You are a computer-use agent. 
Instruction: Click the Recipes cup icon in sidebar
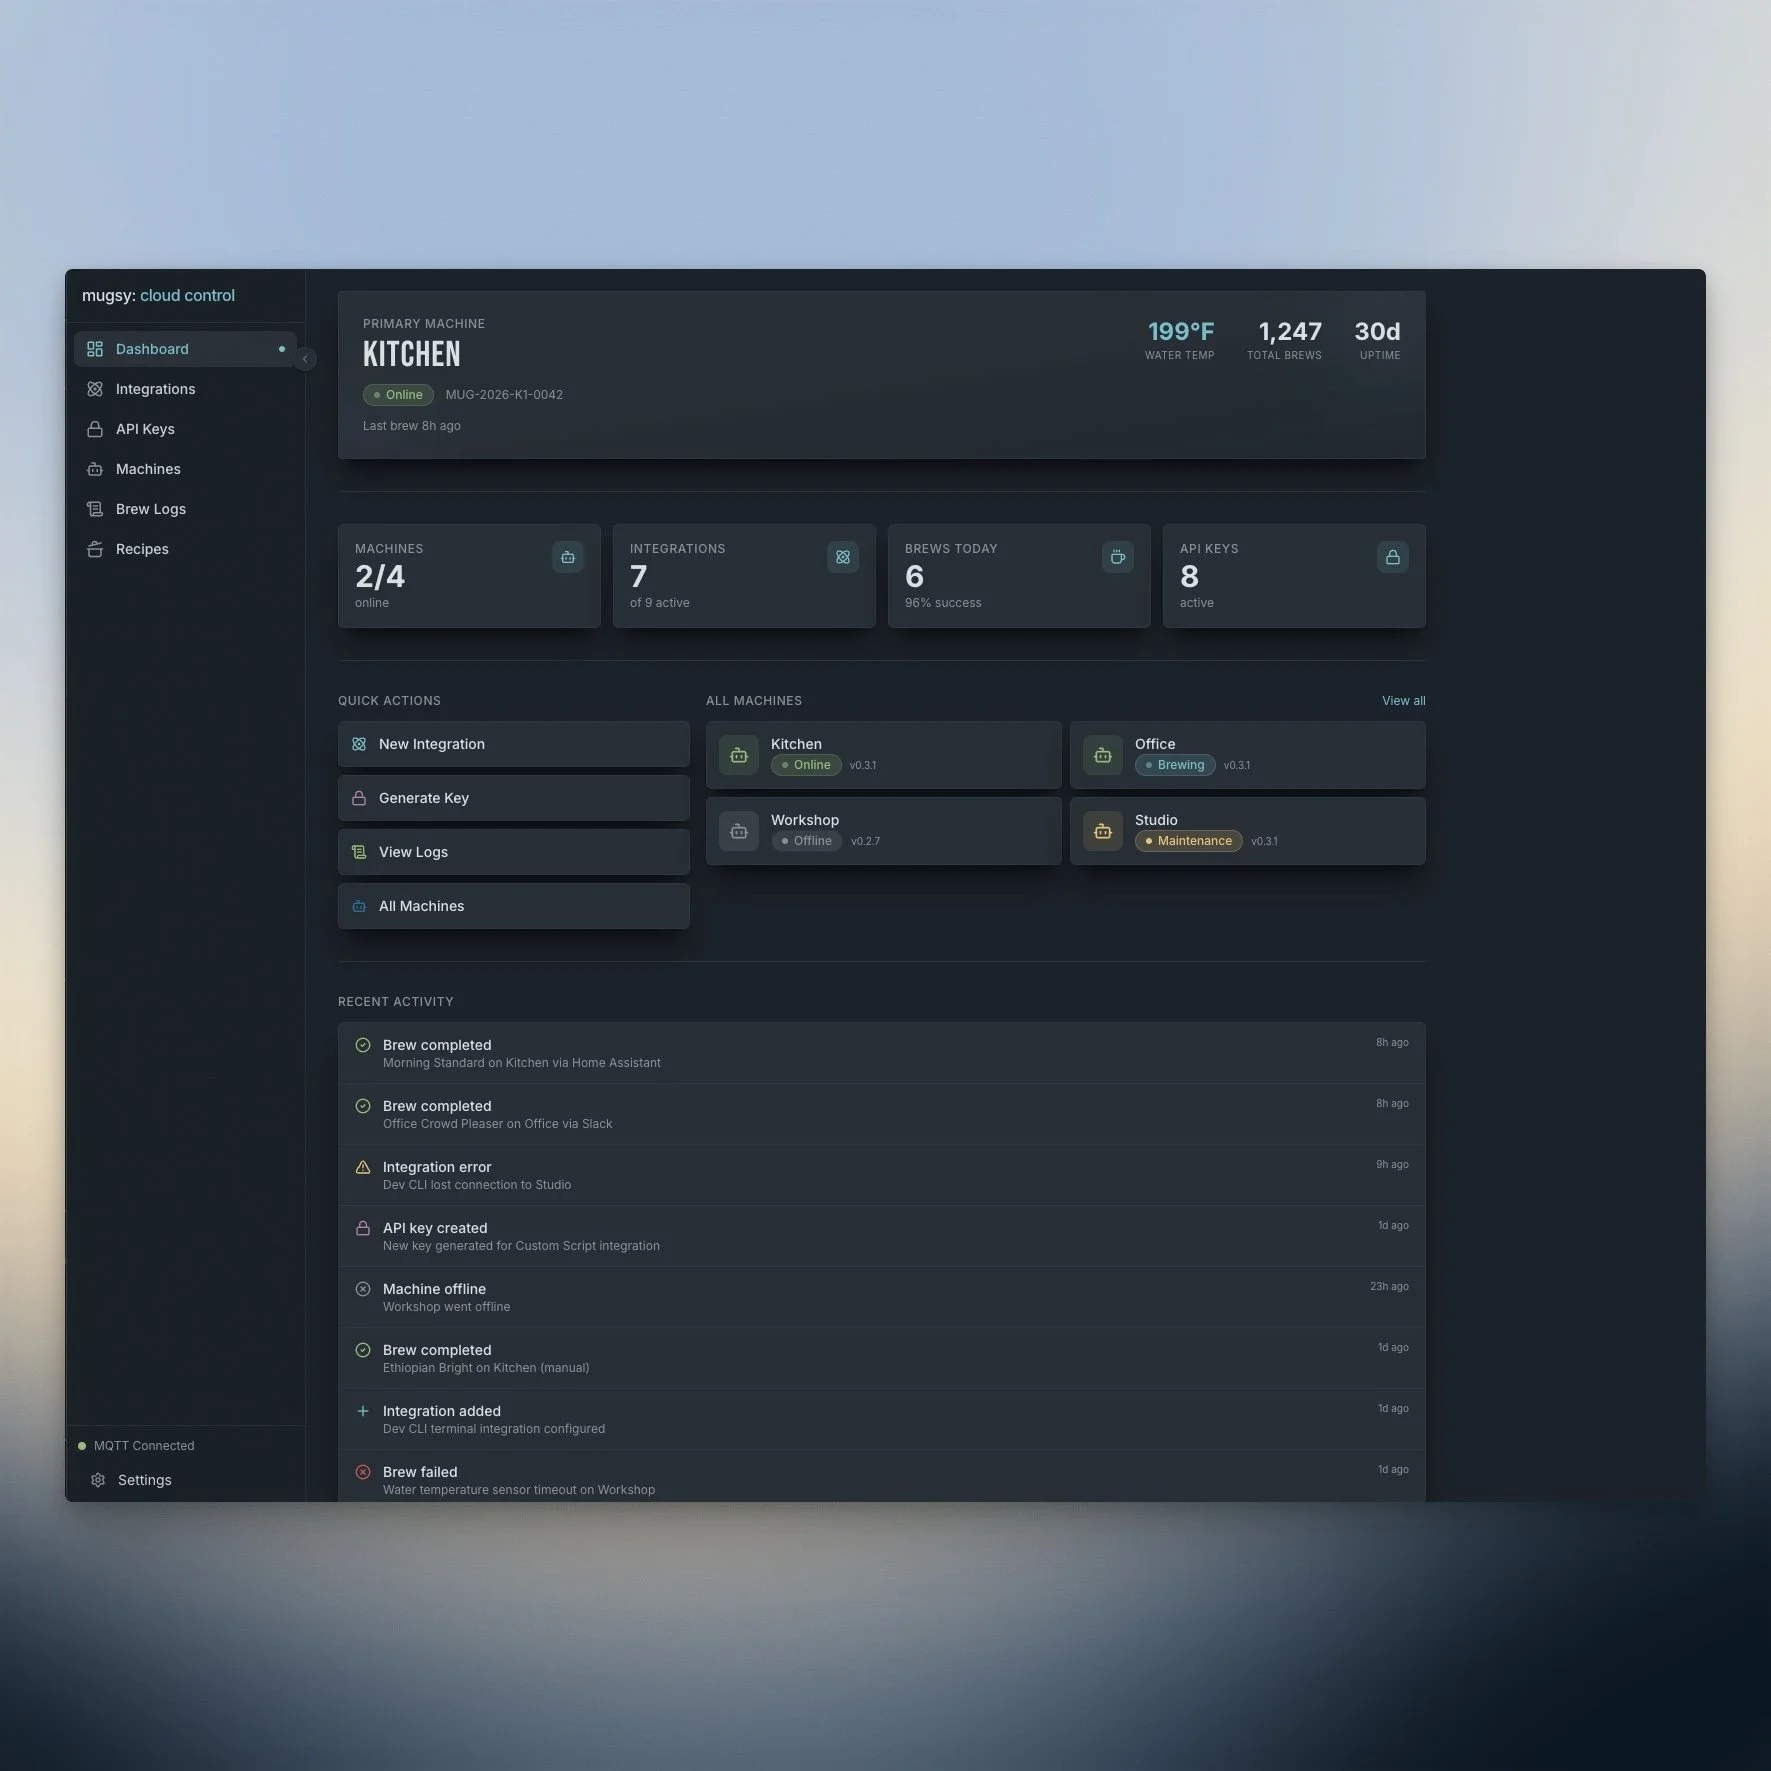96,549
